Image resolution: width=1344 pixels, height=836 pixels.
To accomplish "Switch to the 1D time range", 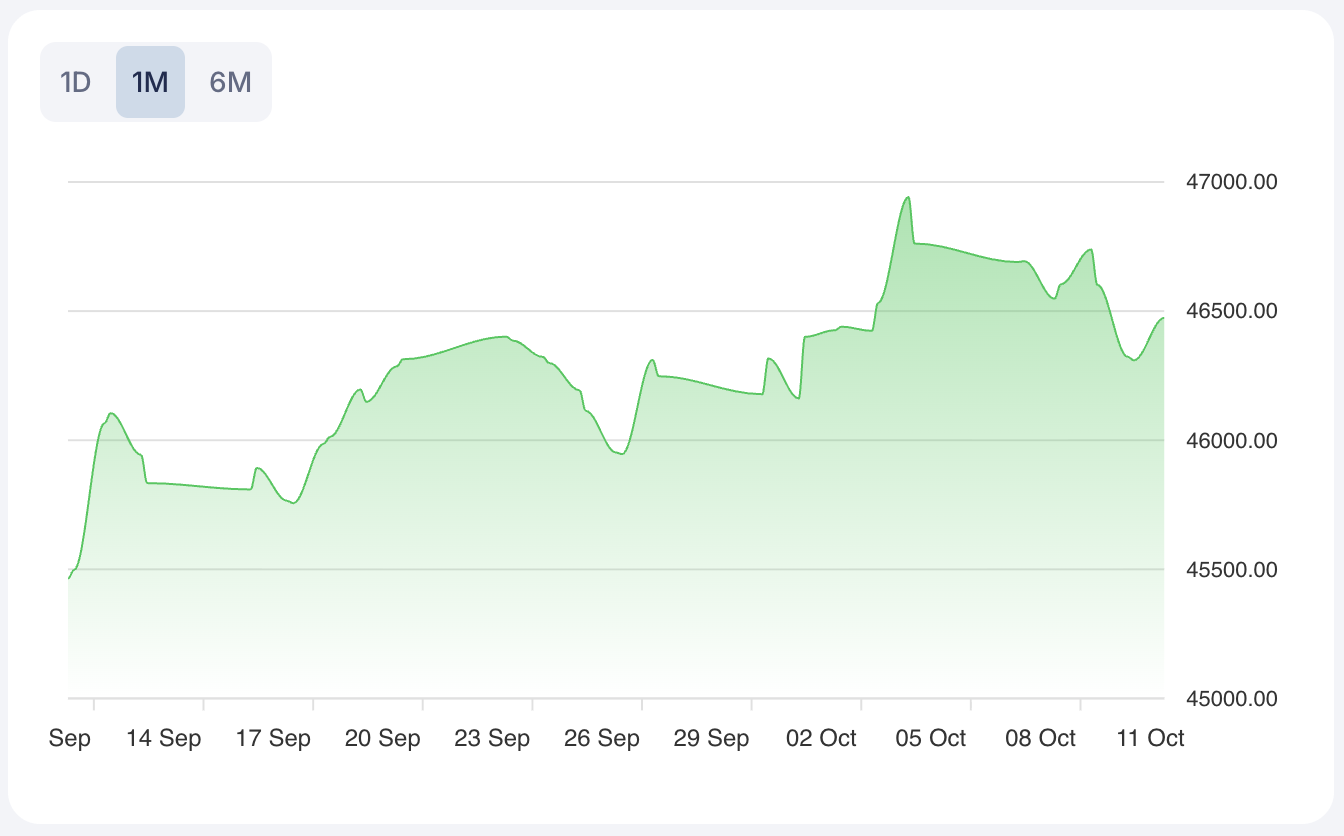I will pos(76,82).
